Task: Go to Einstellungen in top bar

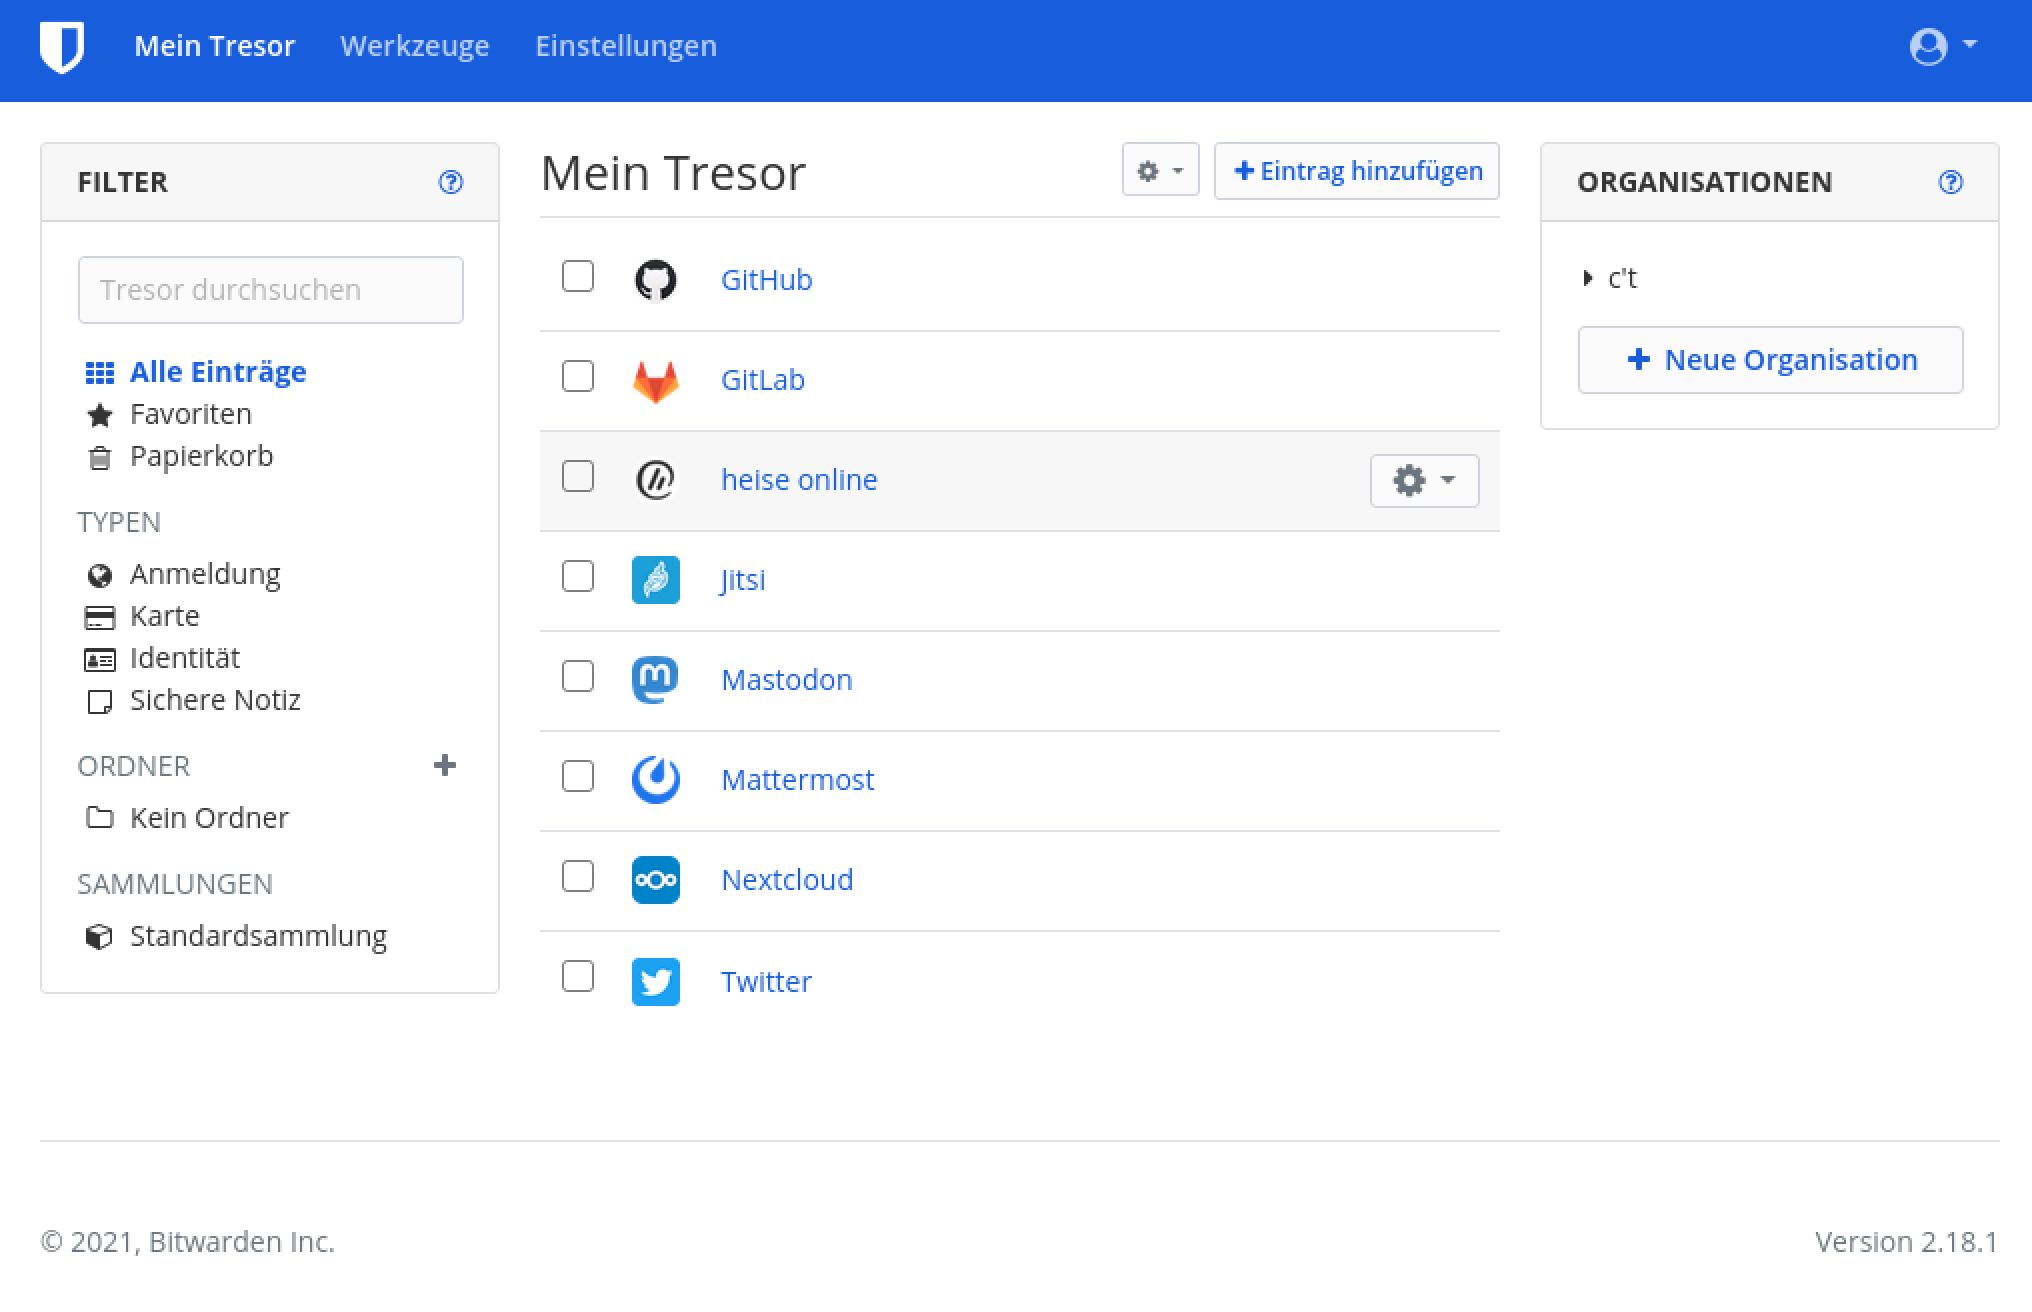Action: [x=626, y=46]
